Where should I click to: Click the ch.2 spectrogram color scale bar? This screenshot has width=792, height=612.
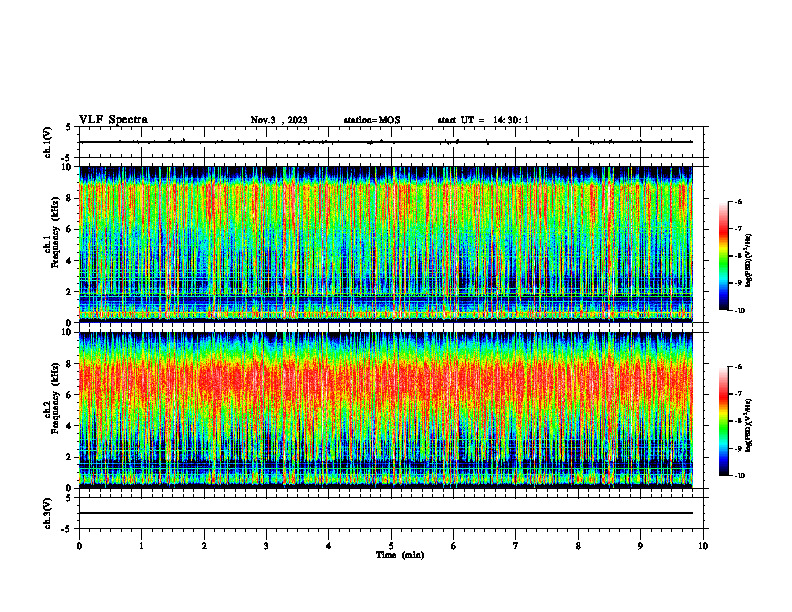[x=723, y=421]
